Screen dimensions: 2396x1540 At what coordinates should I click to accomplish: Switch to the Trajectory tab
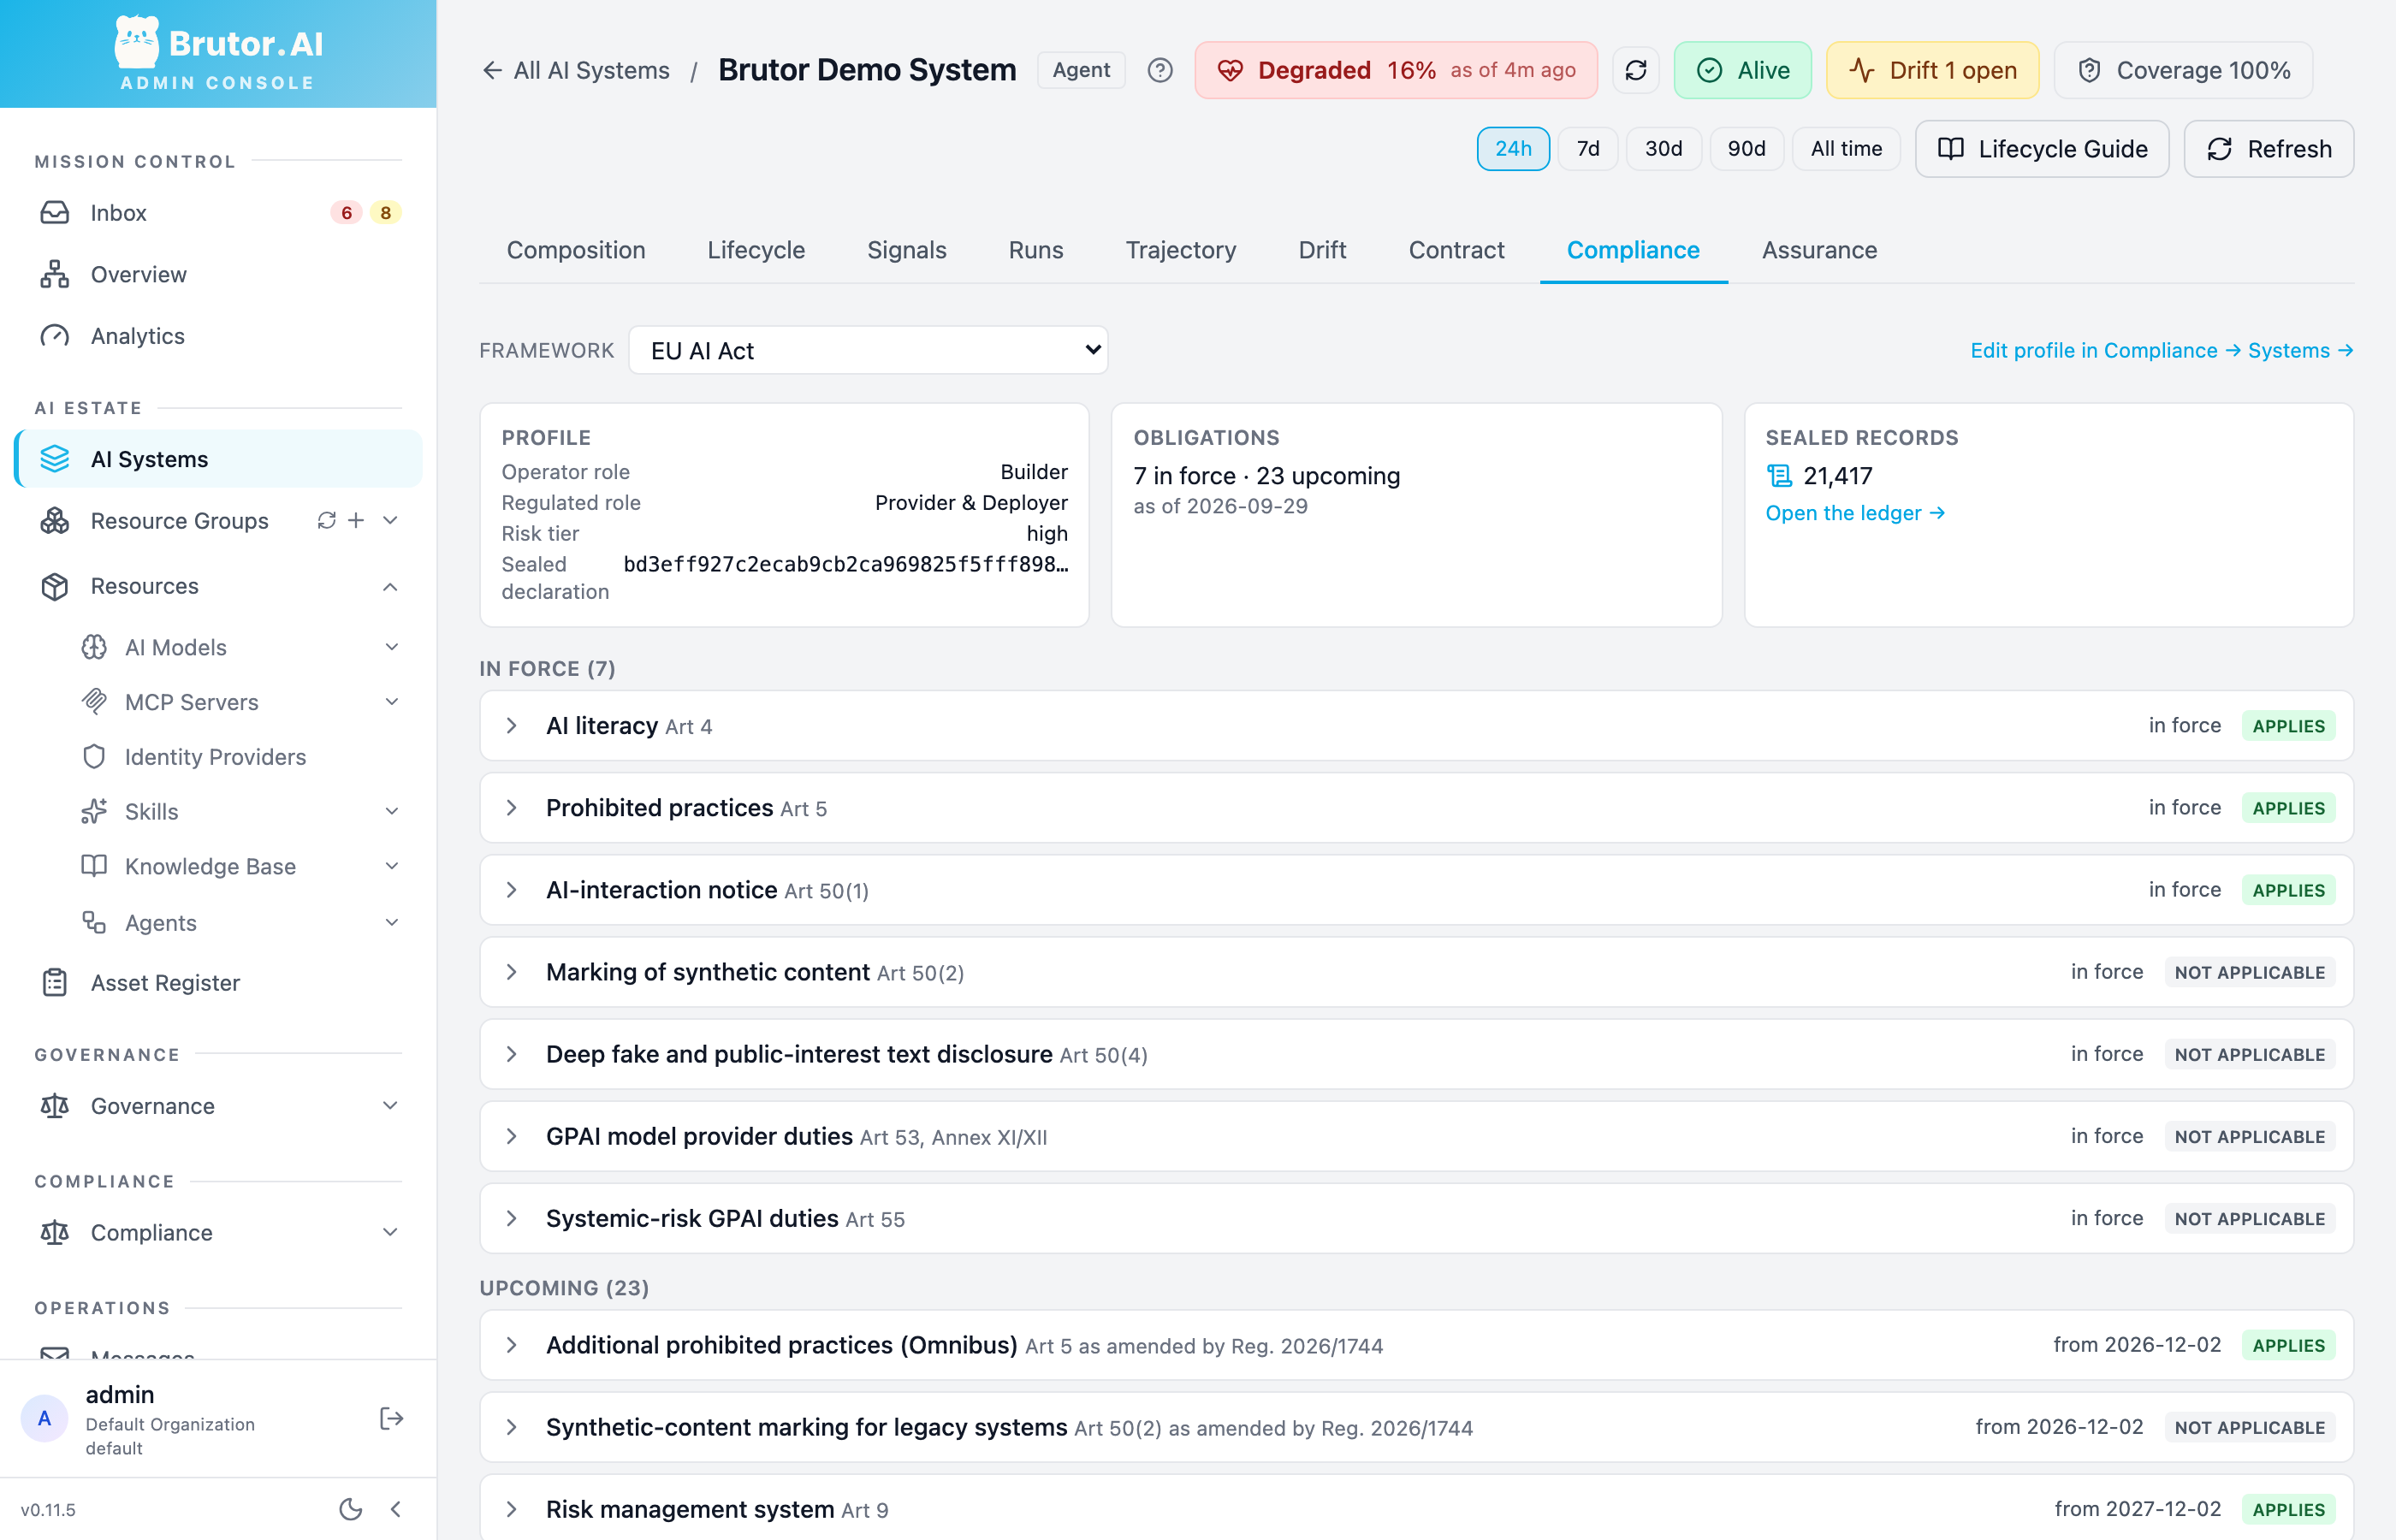point(1181,250)
